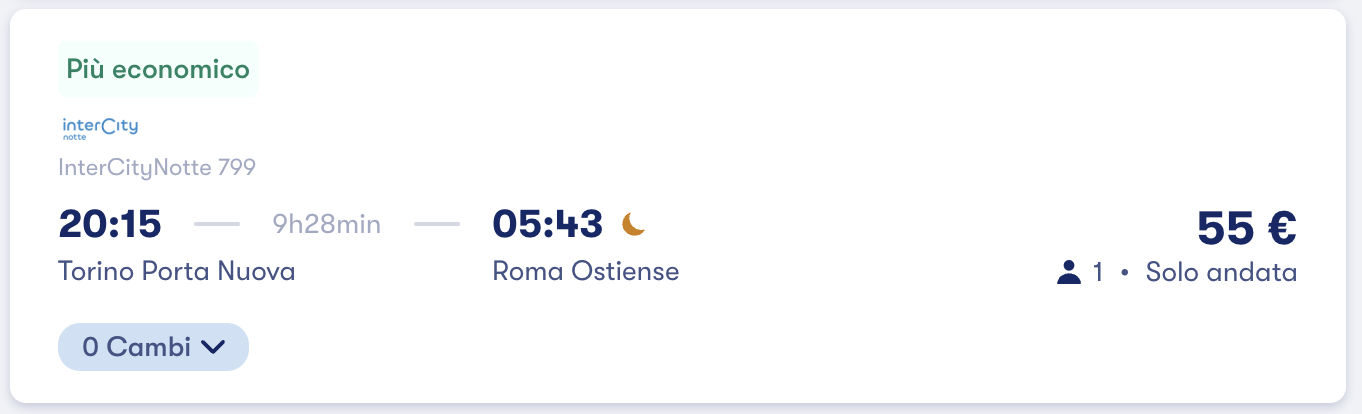Click the dot separator before Solo andata
Image resolution: width=1362 pixels, height=414 pixels.
point(1125,272)
